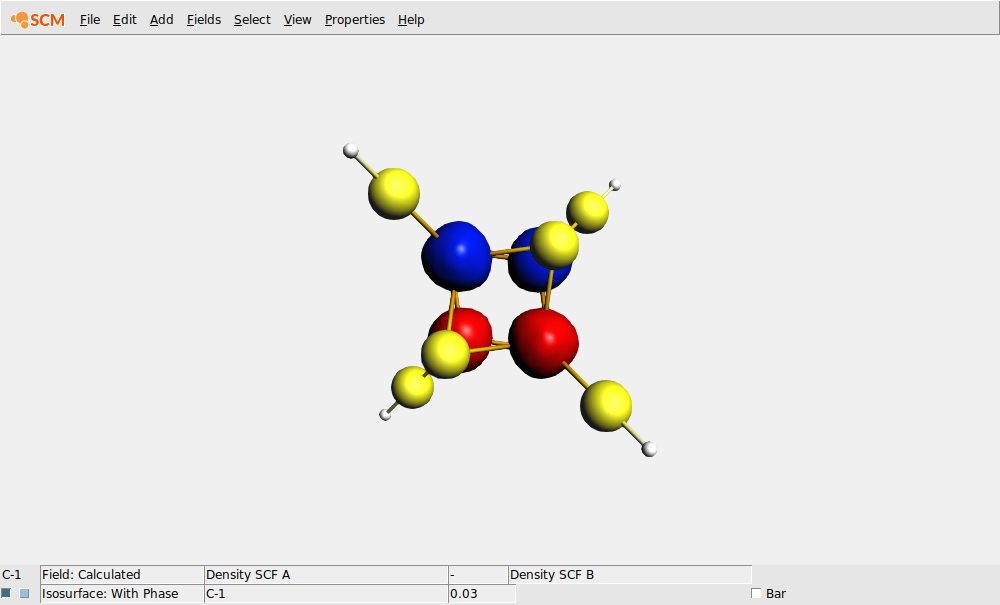The image size is (1000, 605).
Task: Select a blue nitrogen atom in the molecule
Action: [459, 253]
